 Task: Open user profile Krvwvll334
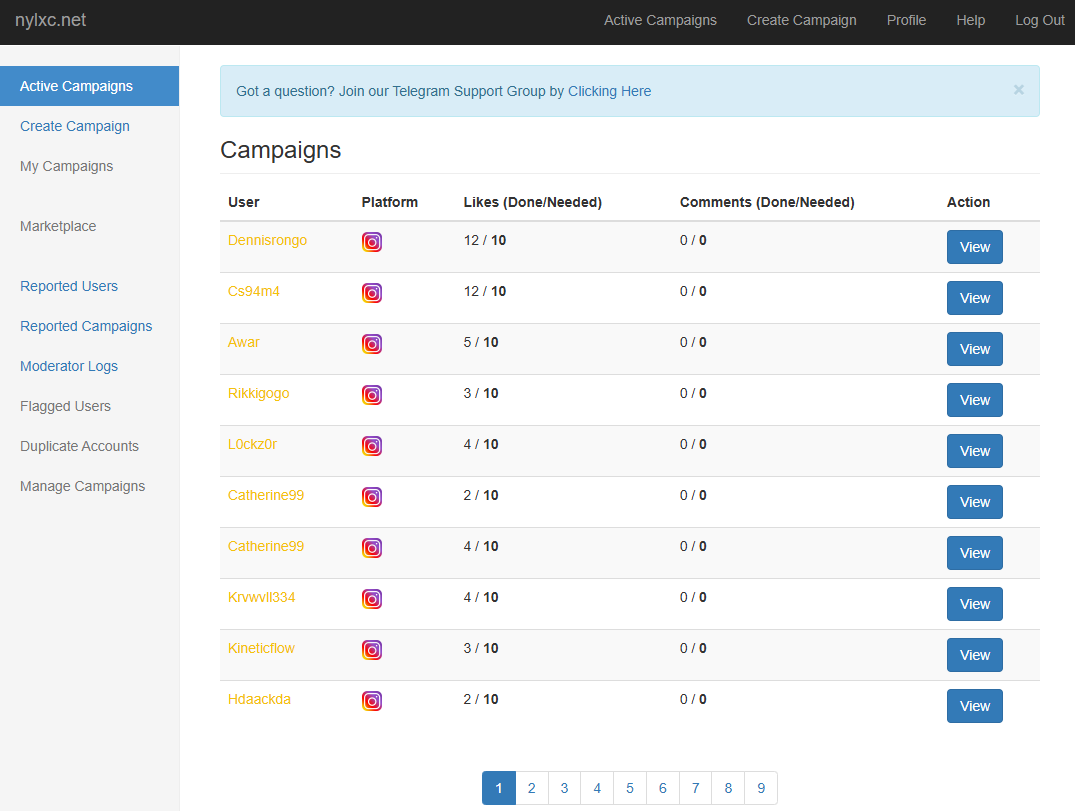click(261, 597)
